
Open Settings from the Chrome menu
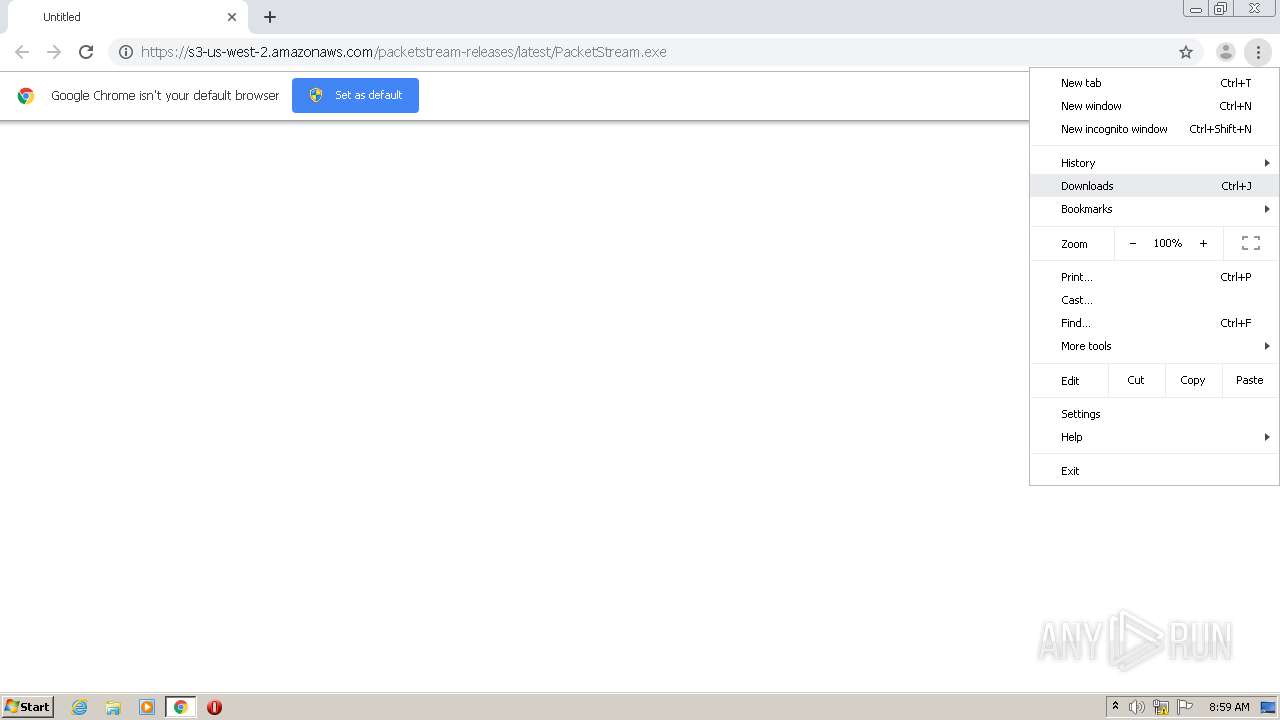coord(1155,414)
